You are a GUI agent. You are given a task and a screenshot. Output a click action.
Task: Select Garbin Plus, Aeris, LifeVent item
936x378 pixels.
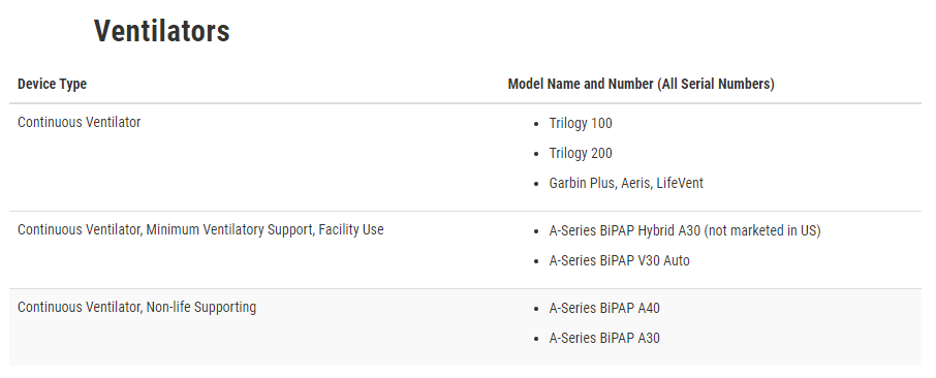[x=626, y=183]
